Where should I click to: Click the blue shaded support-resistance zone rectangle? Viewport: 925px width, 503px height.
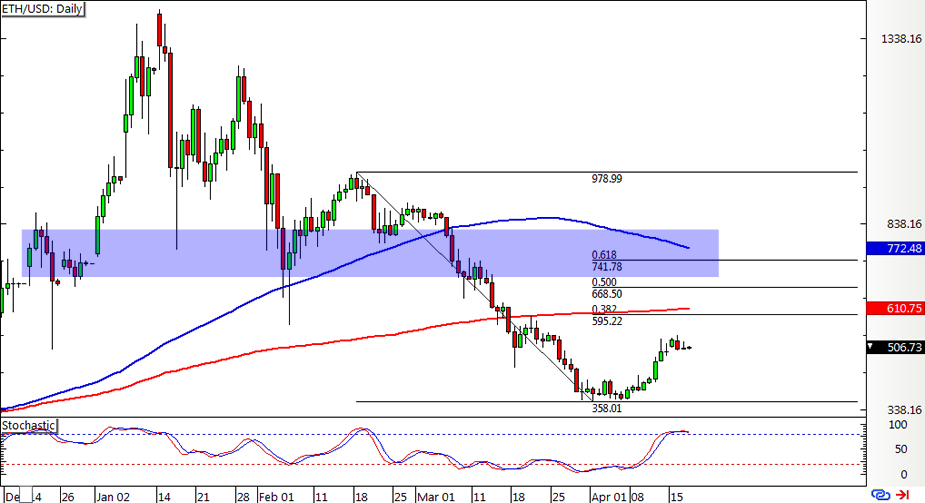370,253
